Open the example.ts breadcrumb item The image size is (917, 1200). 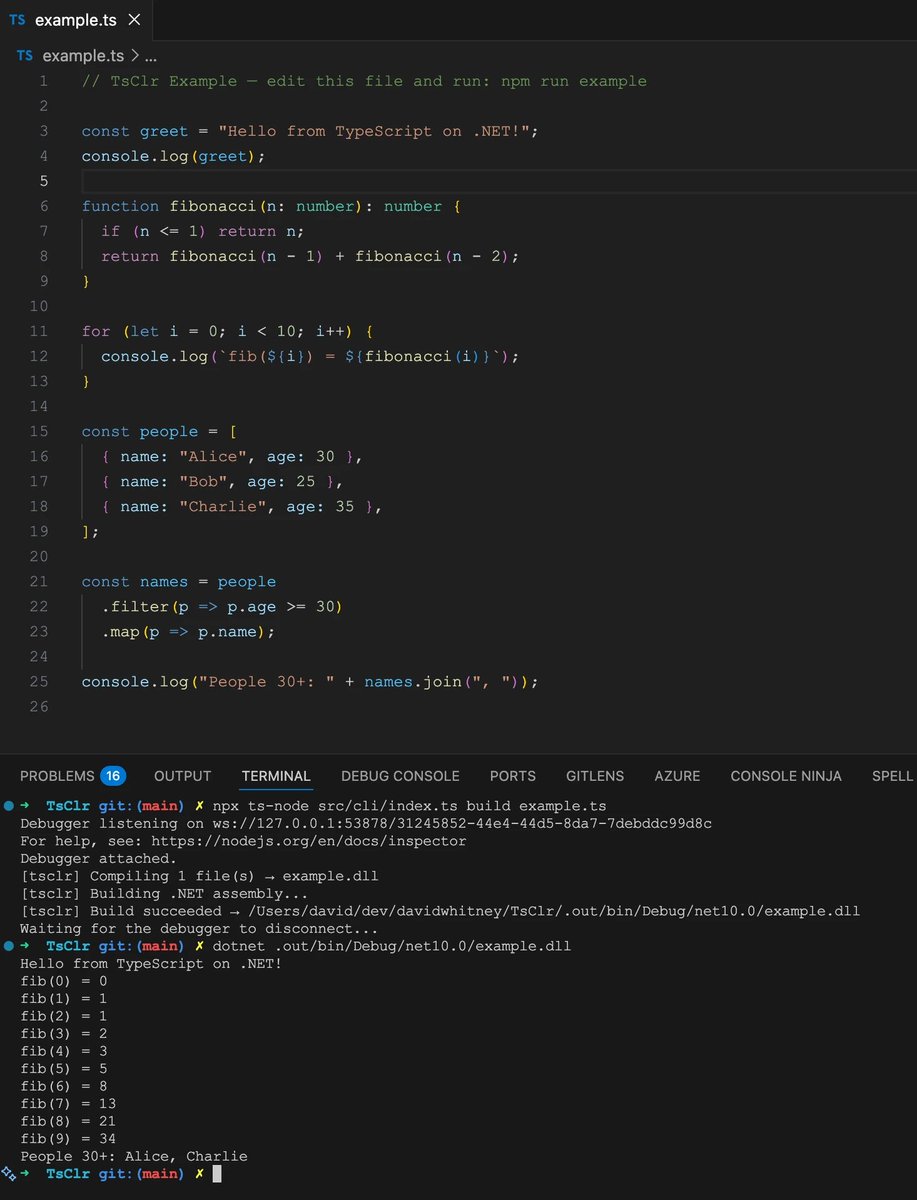click(84, 56)
